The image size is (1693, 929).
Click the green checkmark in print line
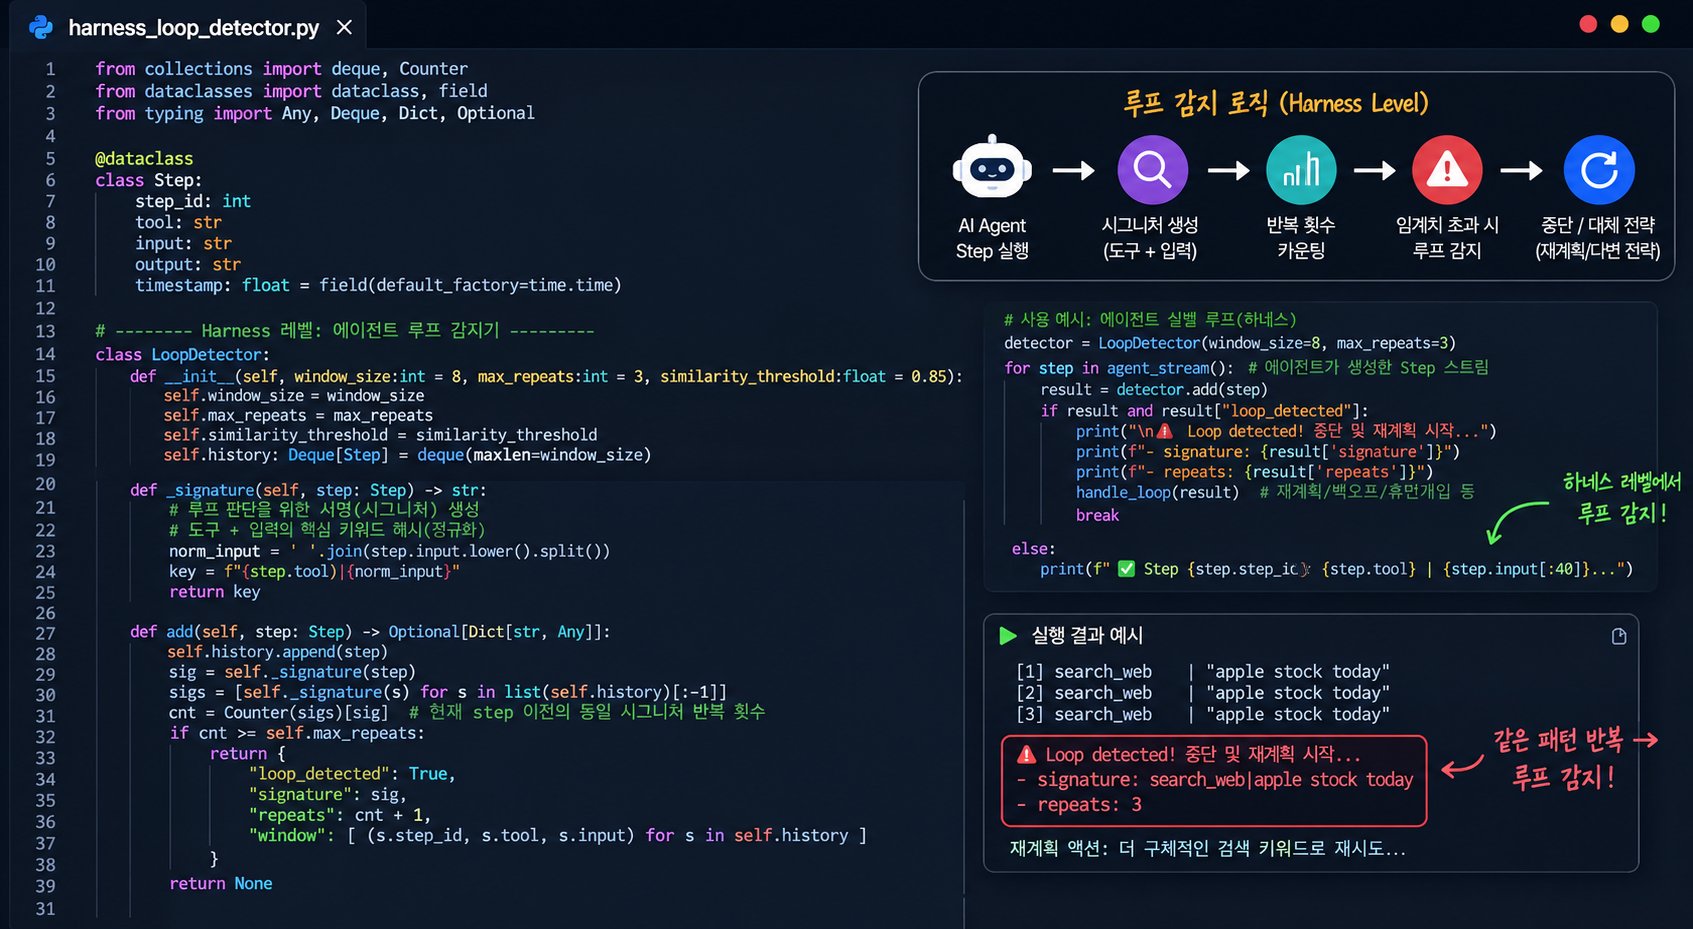pos(1126,569)
